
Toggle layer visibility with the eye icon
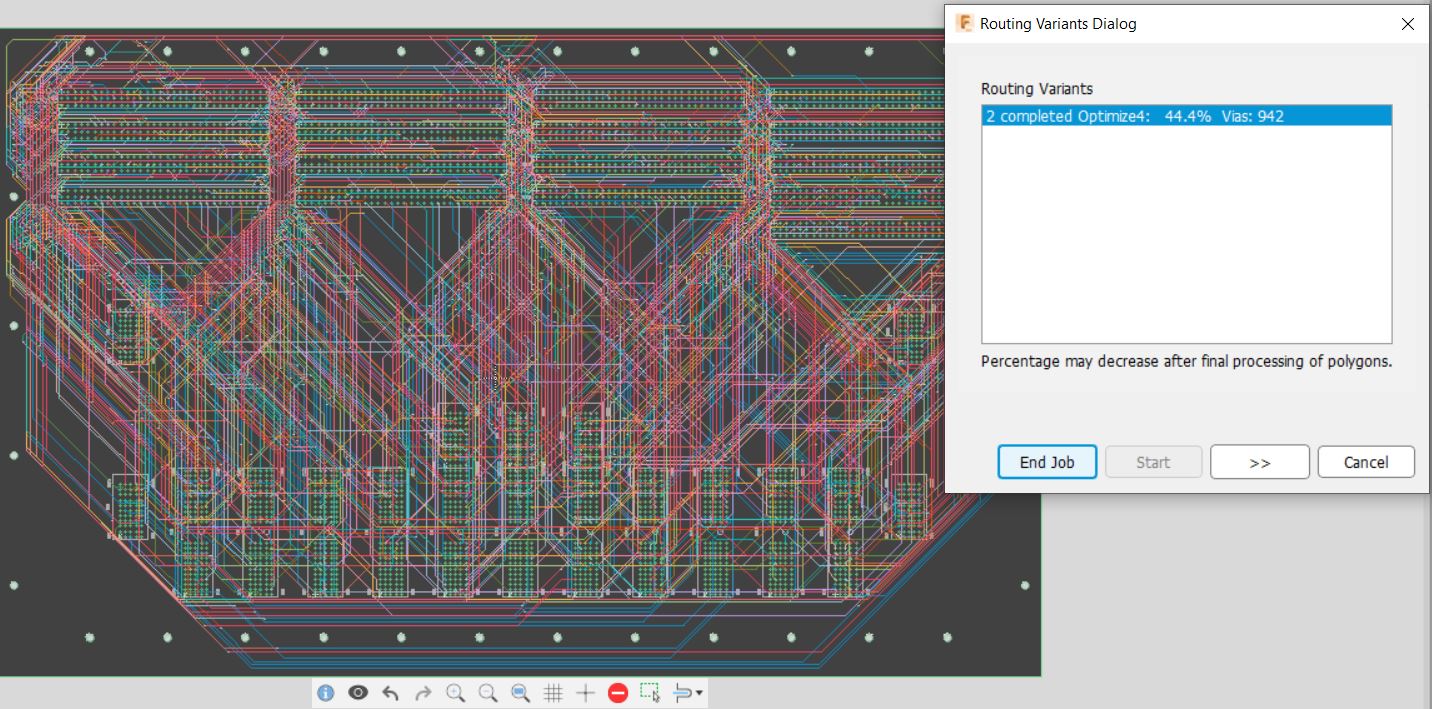click(x=358, y=691)
